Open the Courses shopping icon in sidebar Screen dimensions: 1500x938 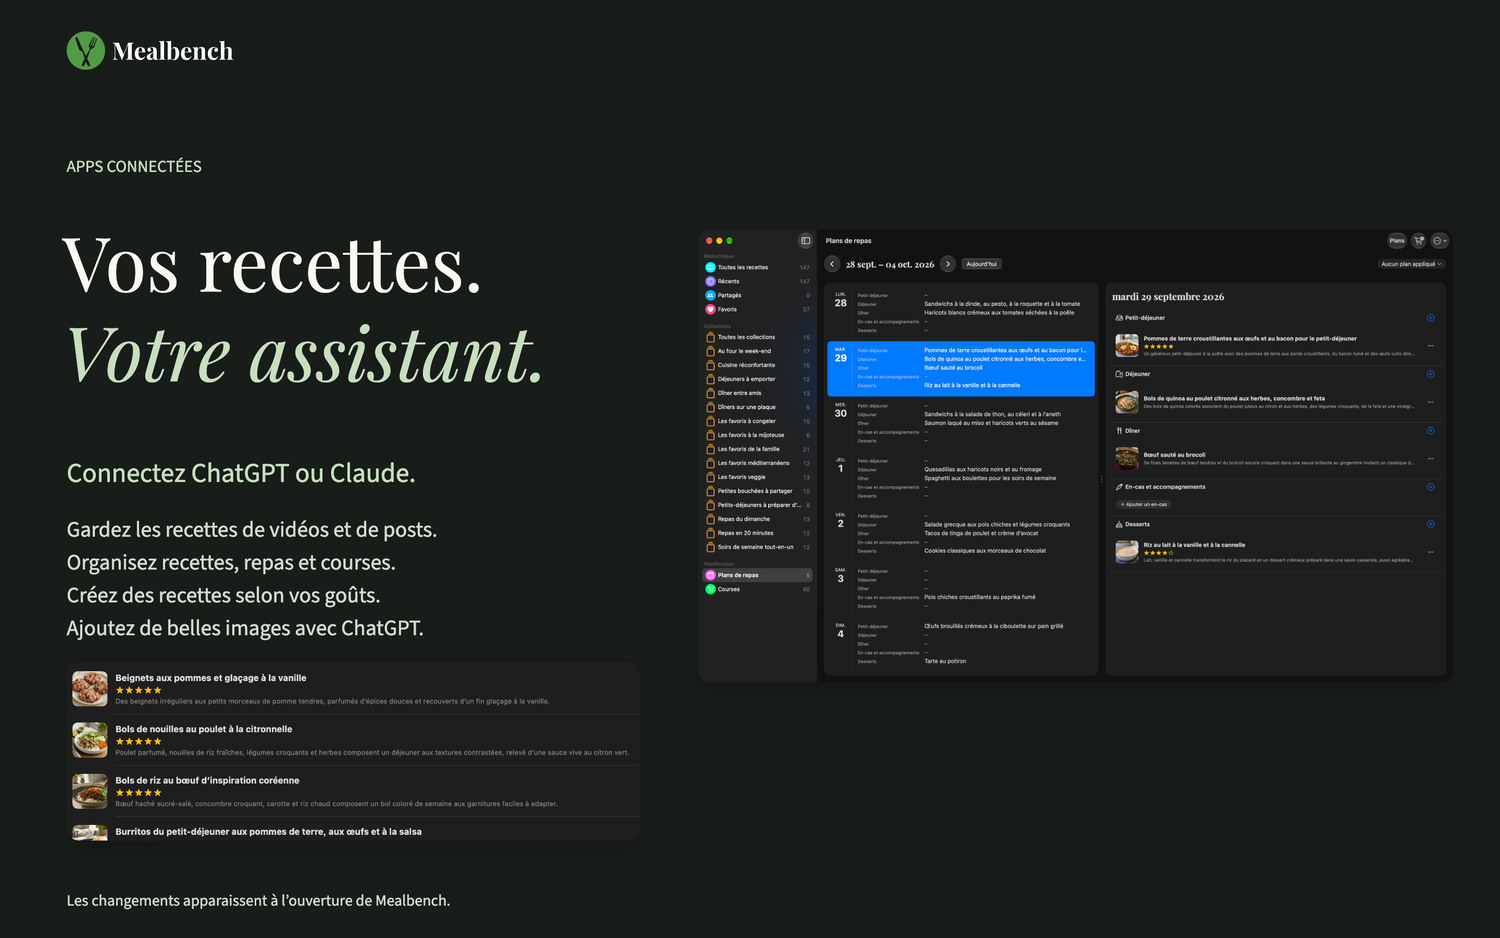710,589
